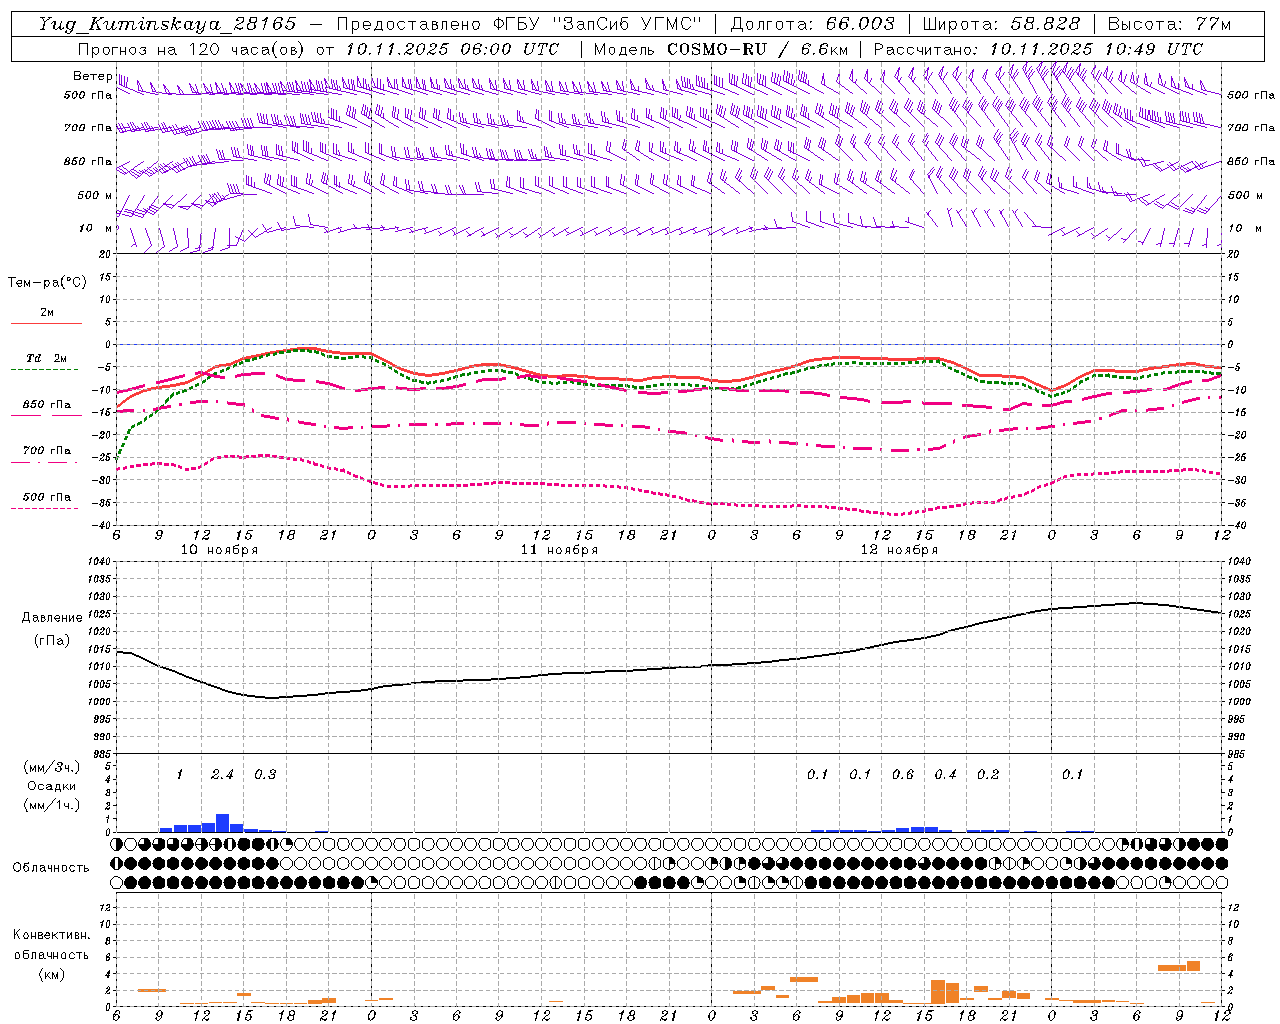The height and width of the screenshot is (1024, 1280).
Task: Jump to the 10 ноября date label
Action: 219,550
